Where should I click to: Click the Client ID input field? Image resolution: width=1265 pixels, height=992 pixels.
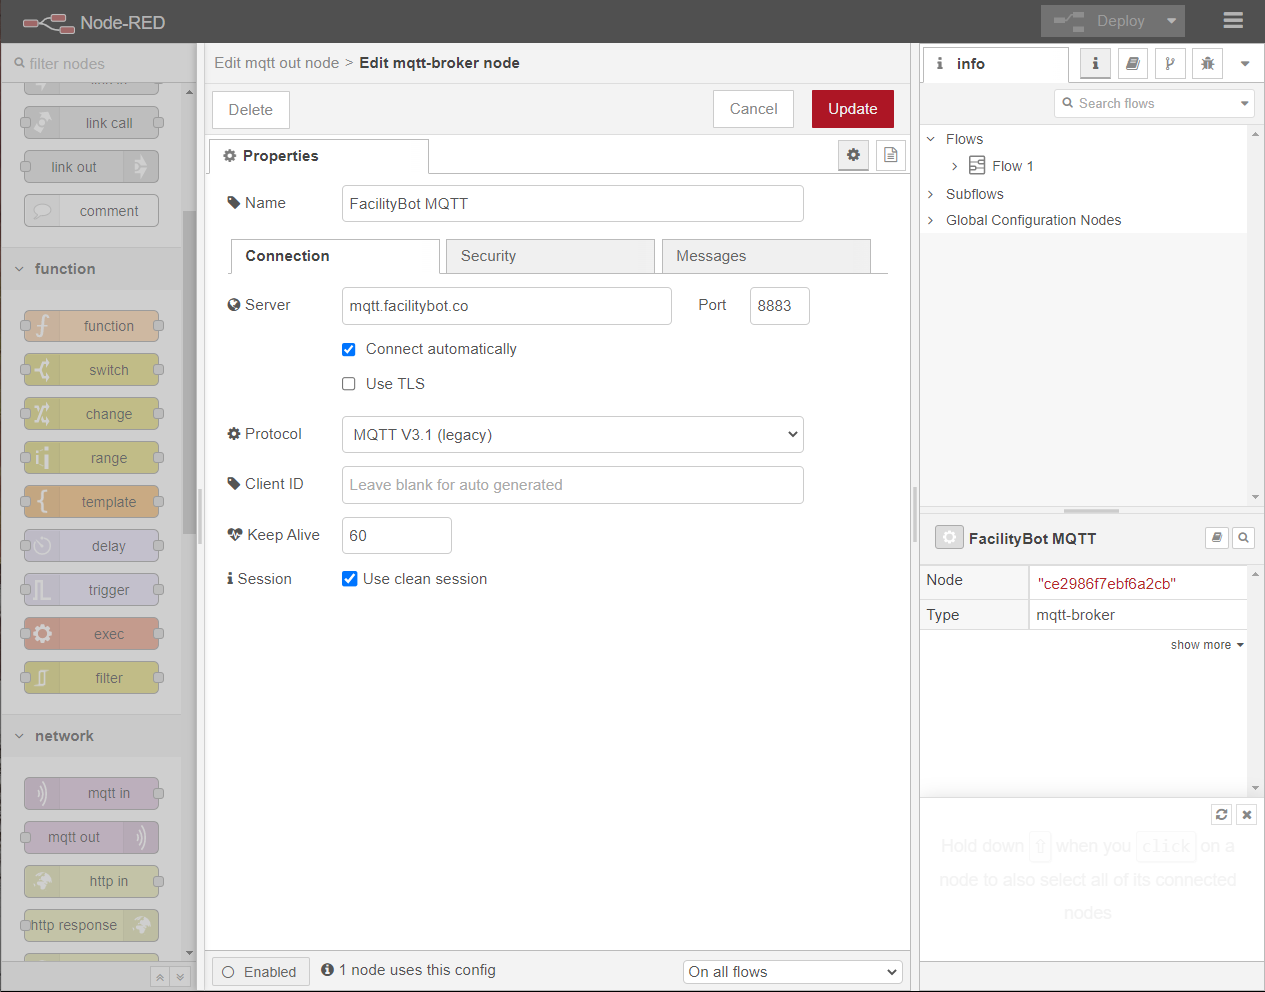[x=573, y=485]
